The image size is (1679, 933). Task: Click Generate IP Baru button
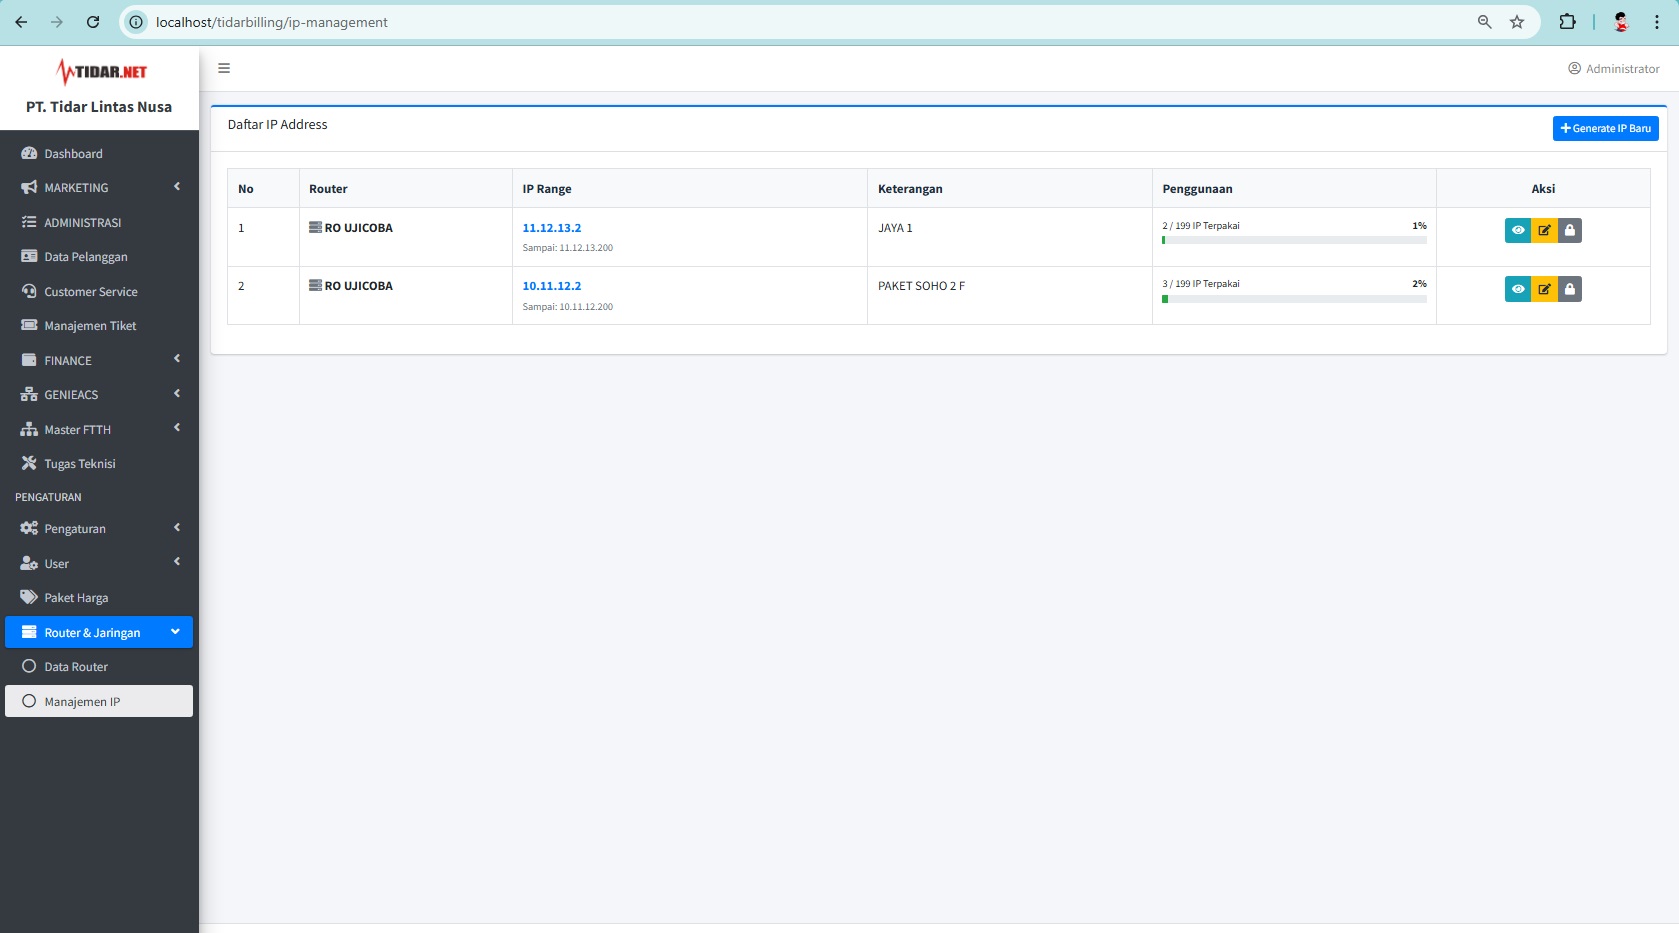[1605, 128]
